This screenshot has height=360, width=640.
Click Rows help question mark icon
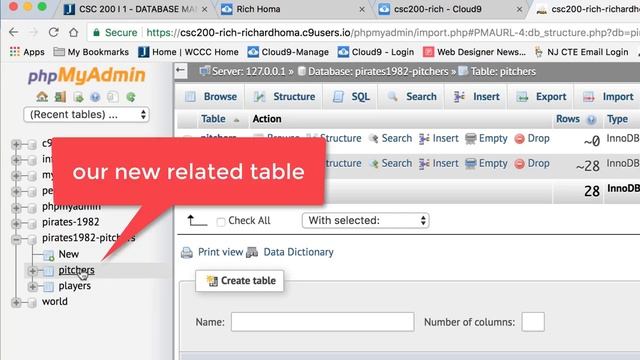(591, 120)
